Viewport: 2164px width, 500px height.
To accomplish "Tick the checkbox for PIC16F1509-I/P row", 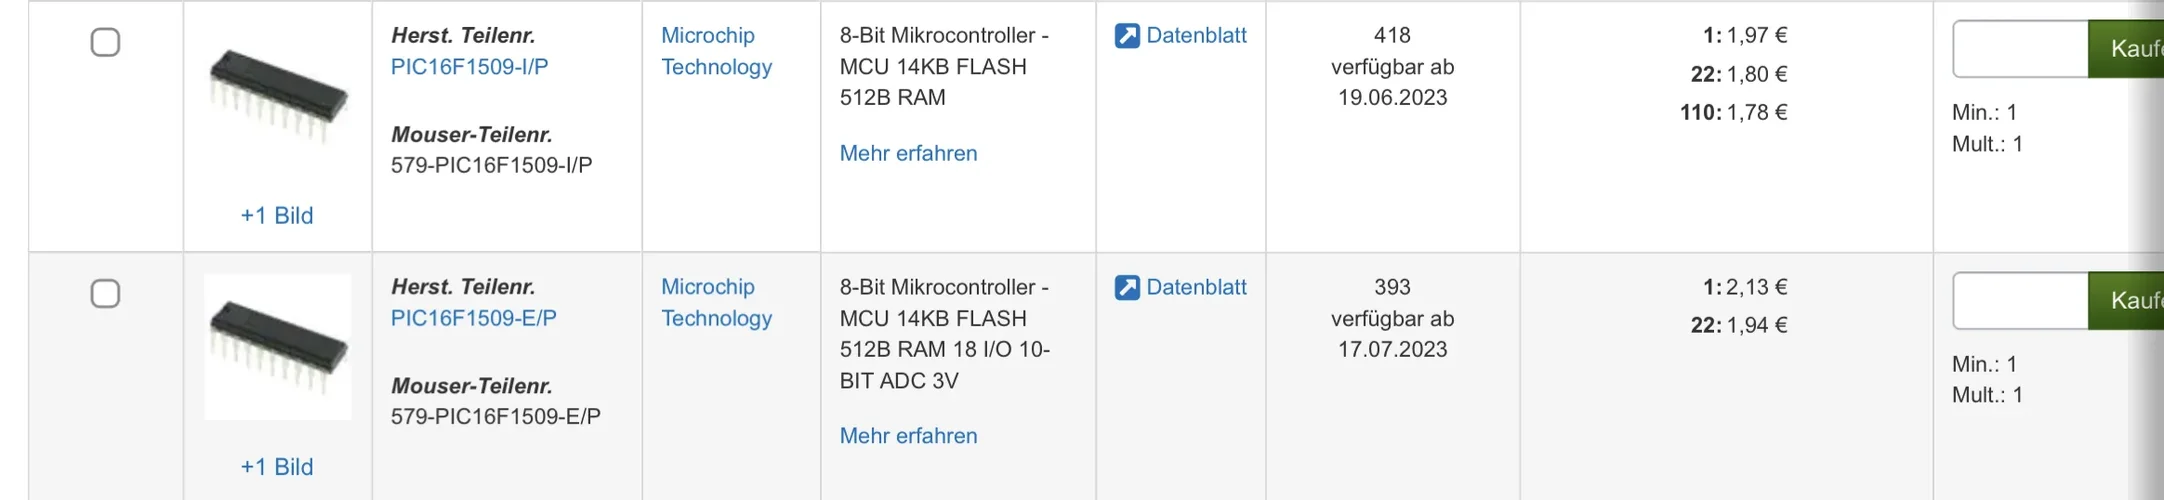I will pyautogui.click(x=105, y=43).
